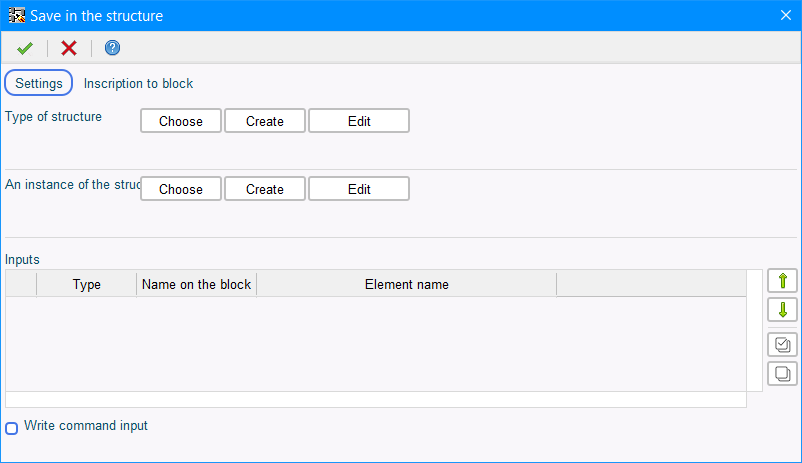The image size is (802, 463).
Task: Click the Element name column header
Action: point(407,284)
